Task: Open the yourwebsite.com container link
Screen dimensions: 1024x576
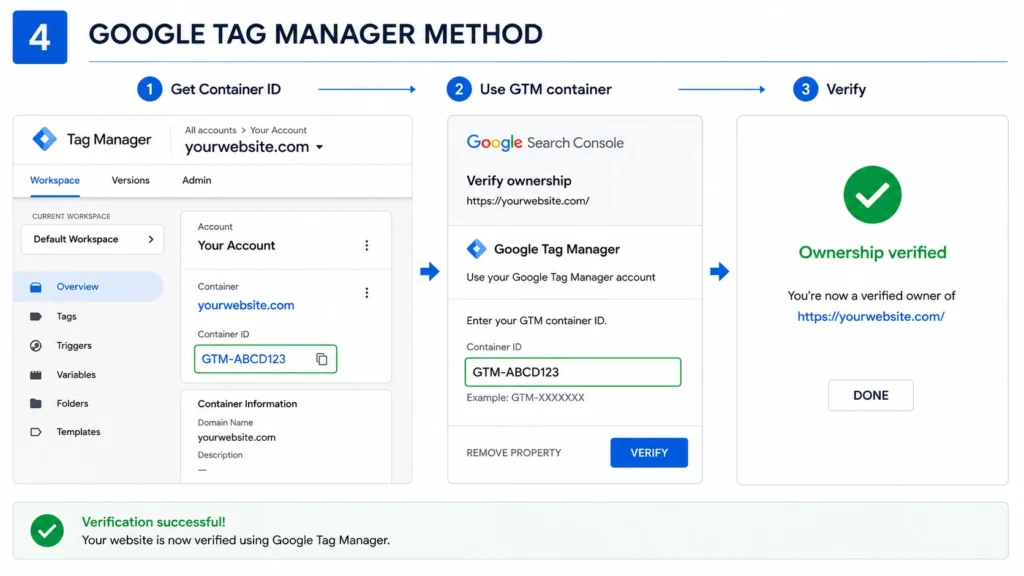Action: (x=246, y=305)
